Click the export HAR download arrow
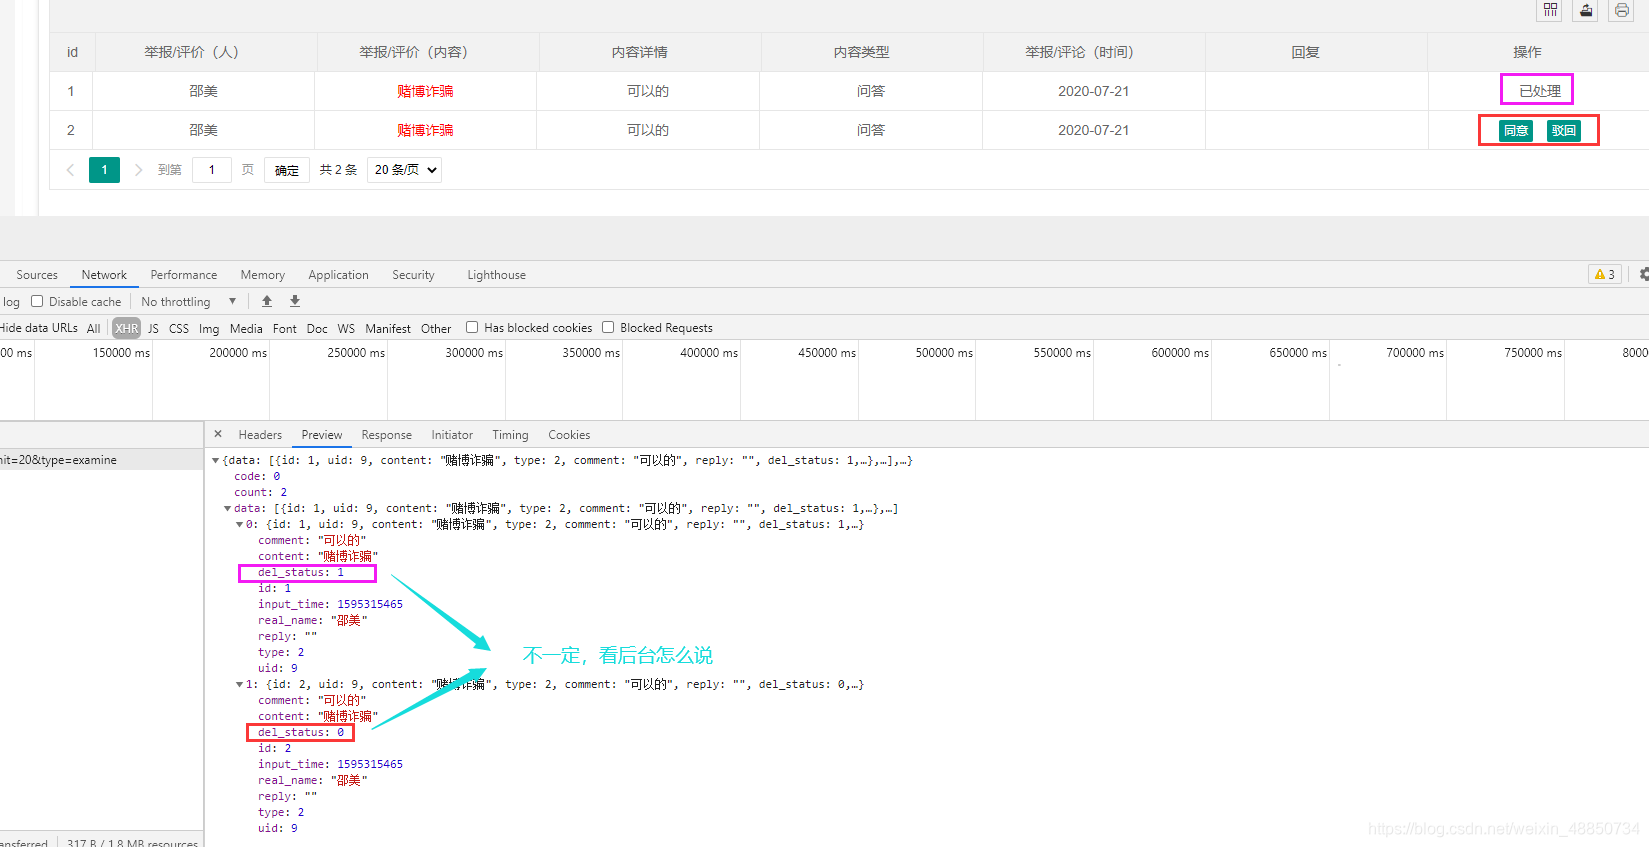 coord(295,301)
